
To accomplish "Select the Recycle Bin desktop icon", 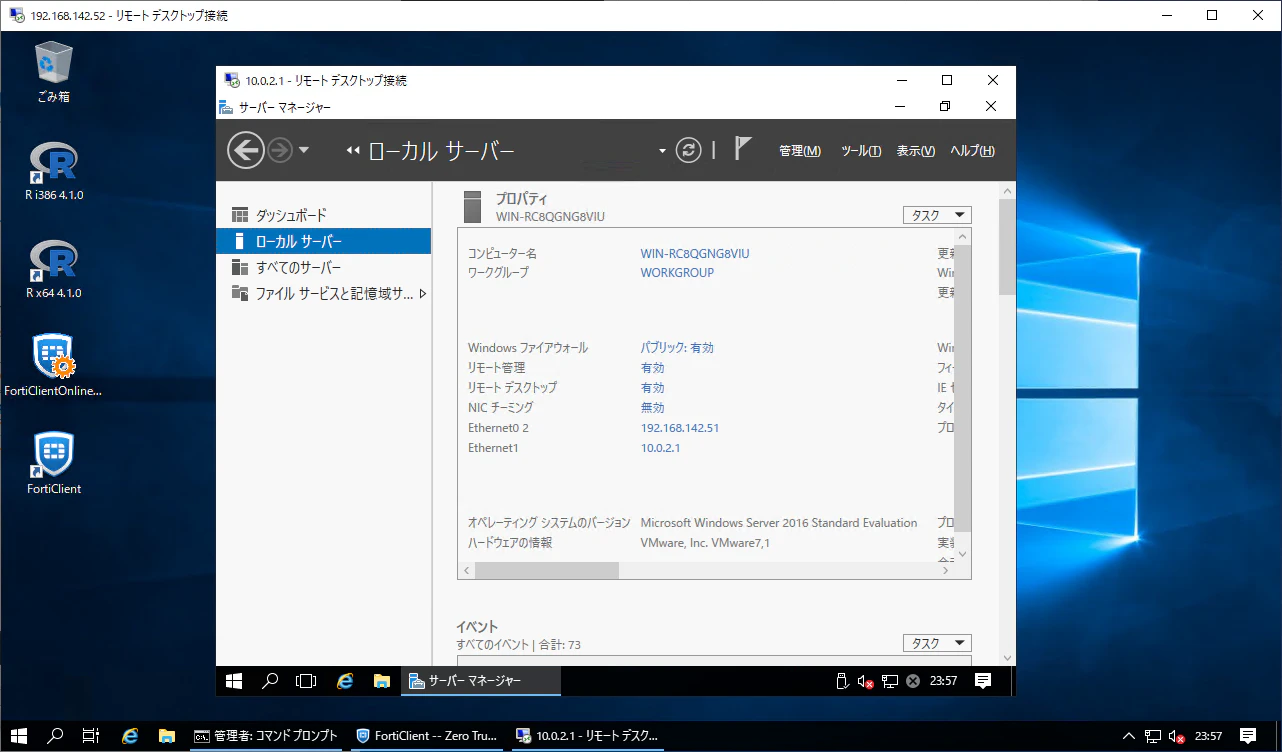I will [x=54, y=72].
